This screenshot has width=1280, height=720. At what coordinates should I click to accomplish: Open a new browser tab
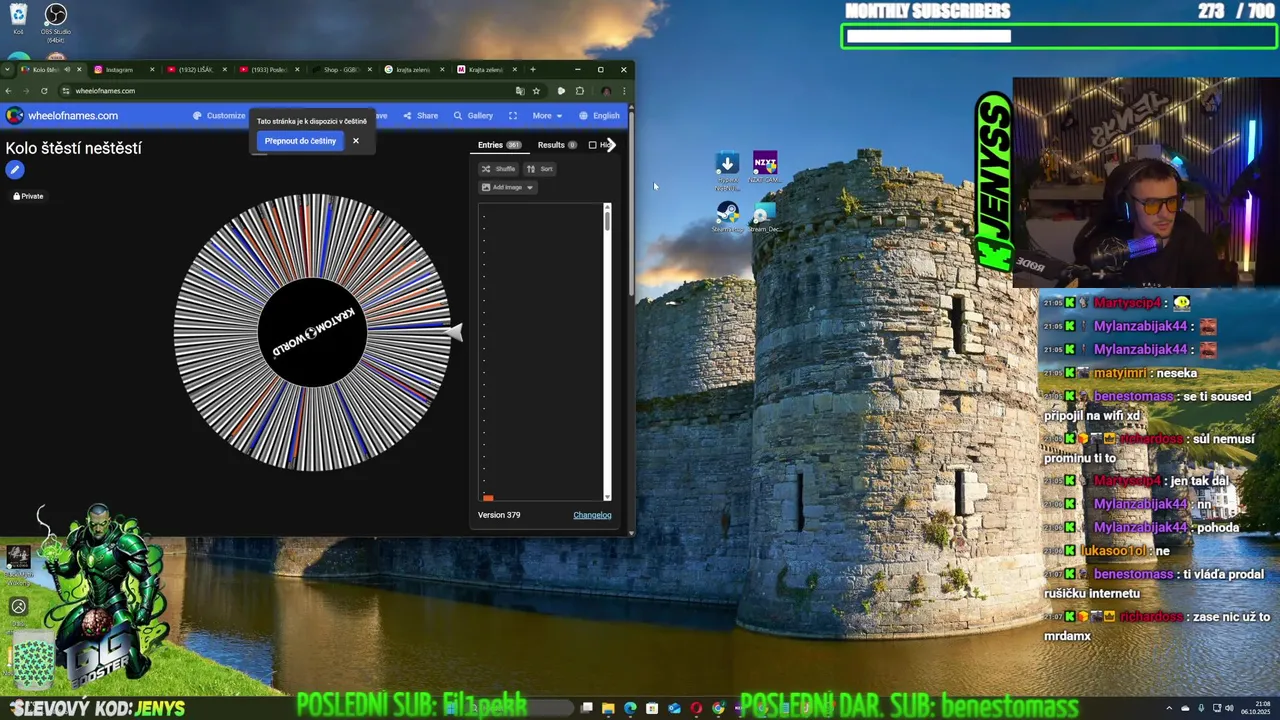533,70
